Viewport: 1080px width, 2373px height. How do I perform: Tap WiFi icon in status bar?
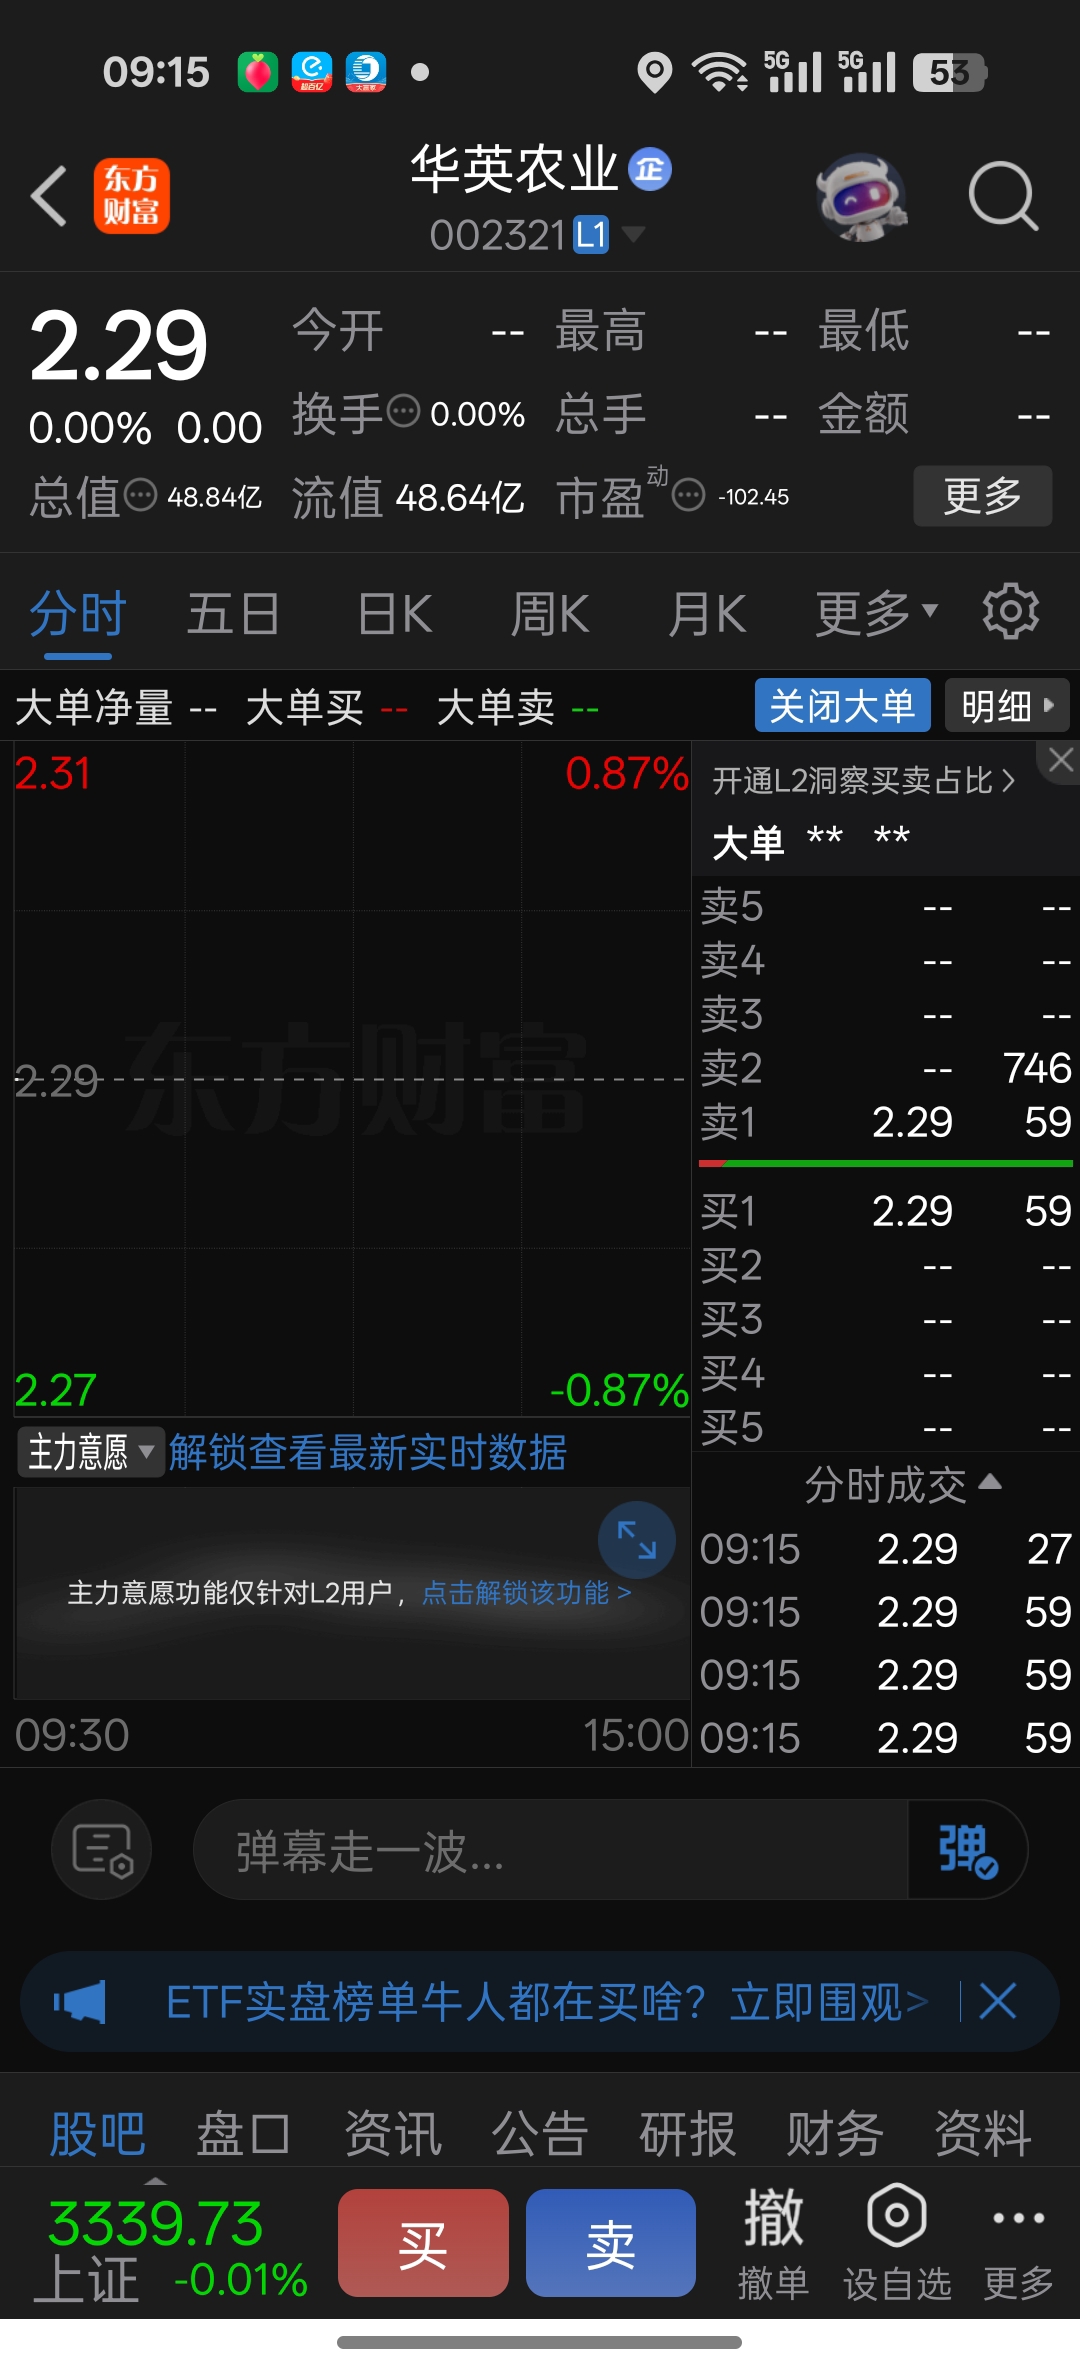[x=720, y=72]
